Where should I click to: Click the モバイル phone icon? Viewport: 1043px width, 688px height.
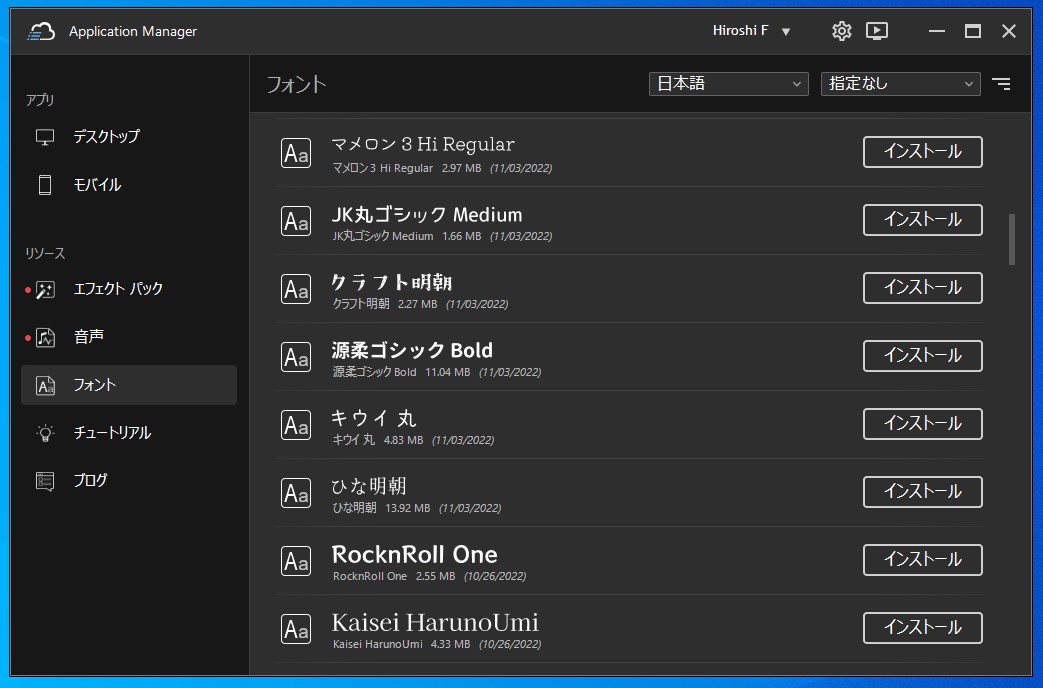tap(45, 185)
